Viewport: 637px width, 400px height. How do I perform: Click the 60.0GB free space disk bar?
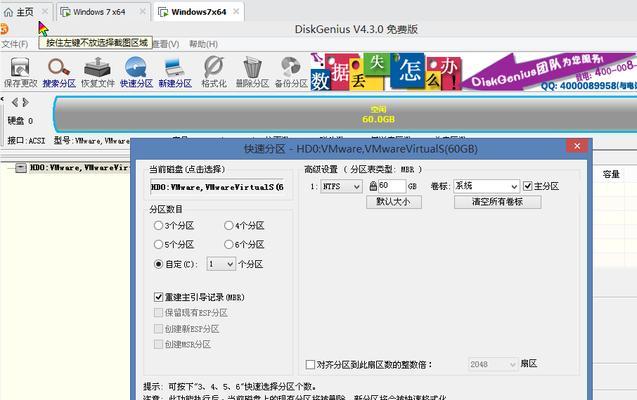tap(345, 115)
